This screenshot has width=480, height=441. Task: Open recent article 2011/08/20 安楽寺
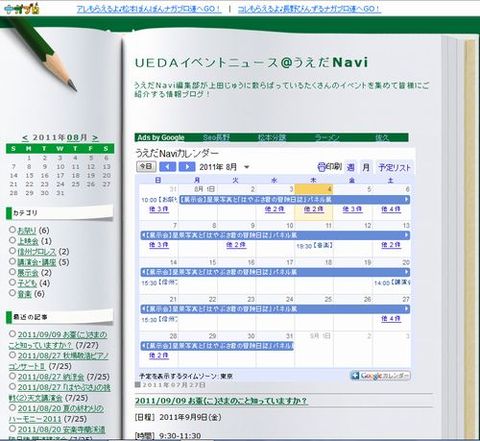point(62,429)
